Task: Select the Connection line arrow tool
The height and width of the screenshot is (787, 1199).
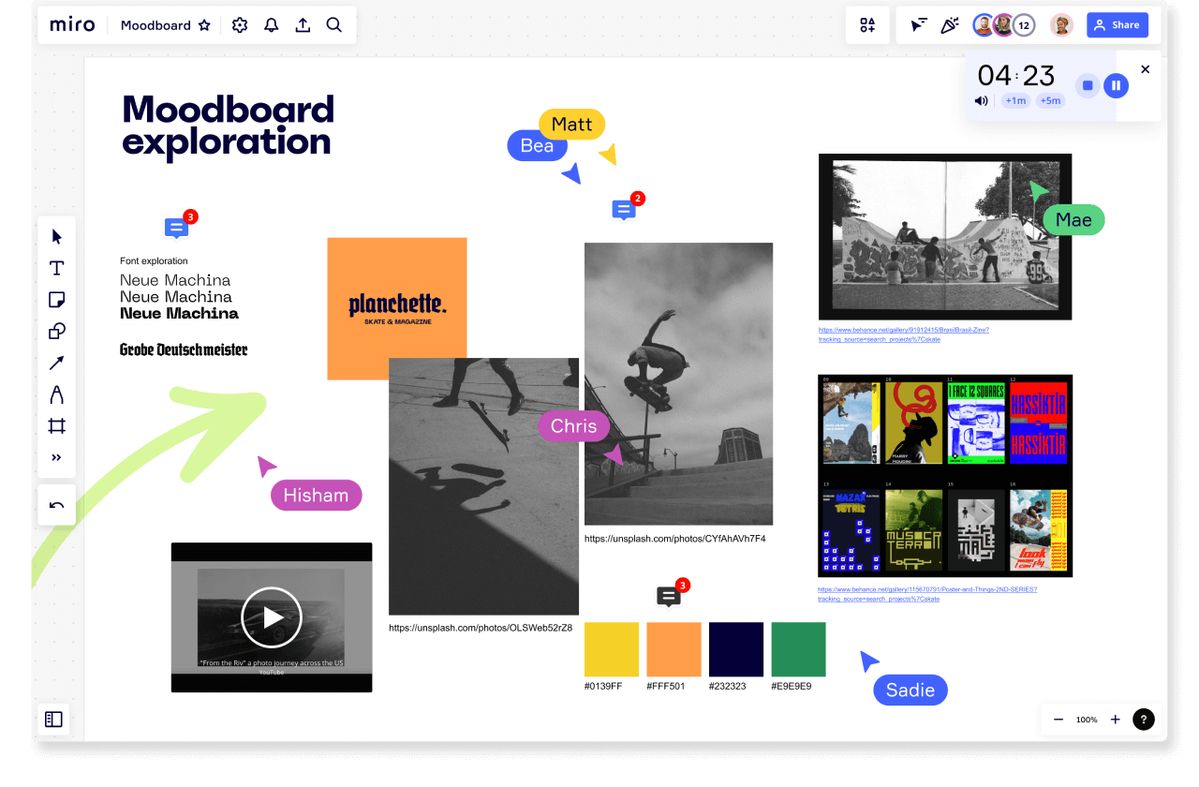Action: 57,363
